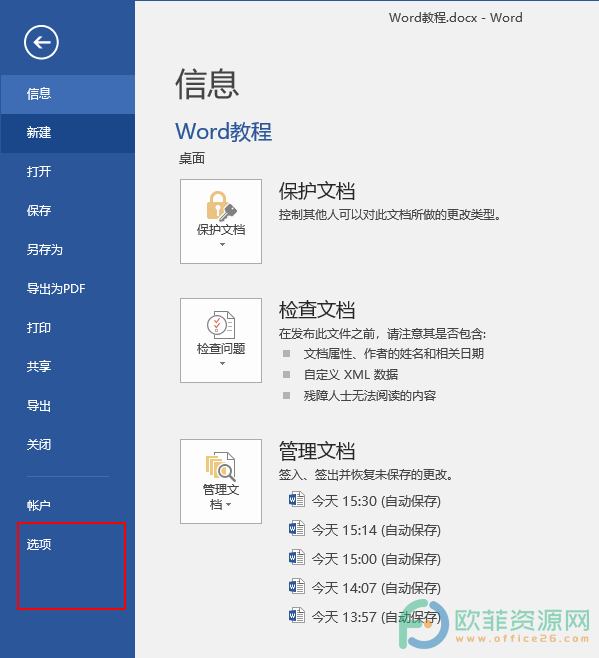Expand the 保护文档 dropdown arrow
Image resolution: width=599 pixels, height=658 pixels.
222,244
